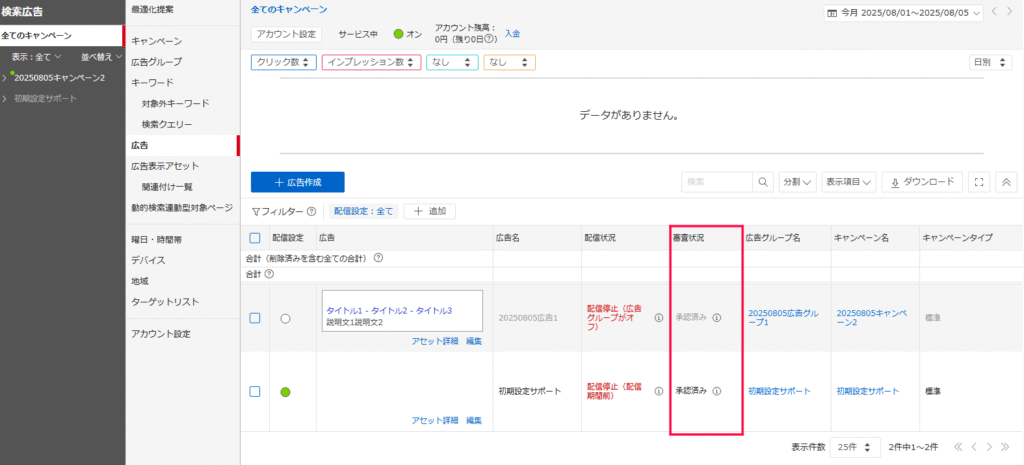Open 検索クエリー submenu item
The height and width of the screenshot is (465, 1024).
point(167,124)
